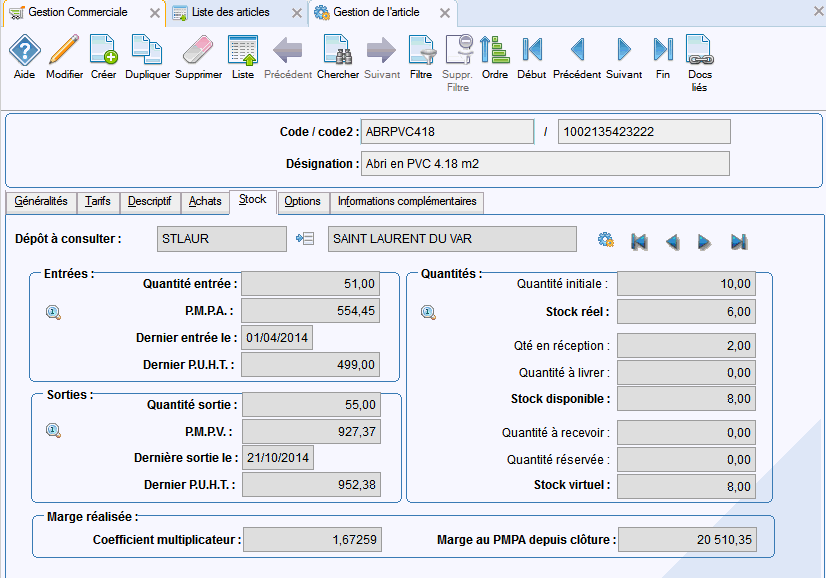Screen dimensions: 826x578
Task: Click the Stock disponible value field
Action: tap(686, 399)
